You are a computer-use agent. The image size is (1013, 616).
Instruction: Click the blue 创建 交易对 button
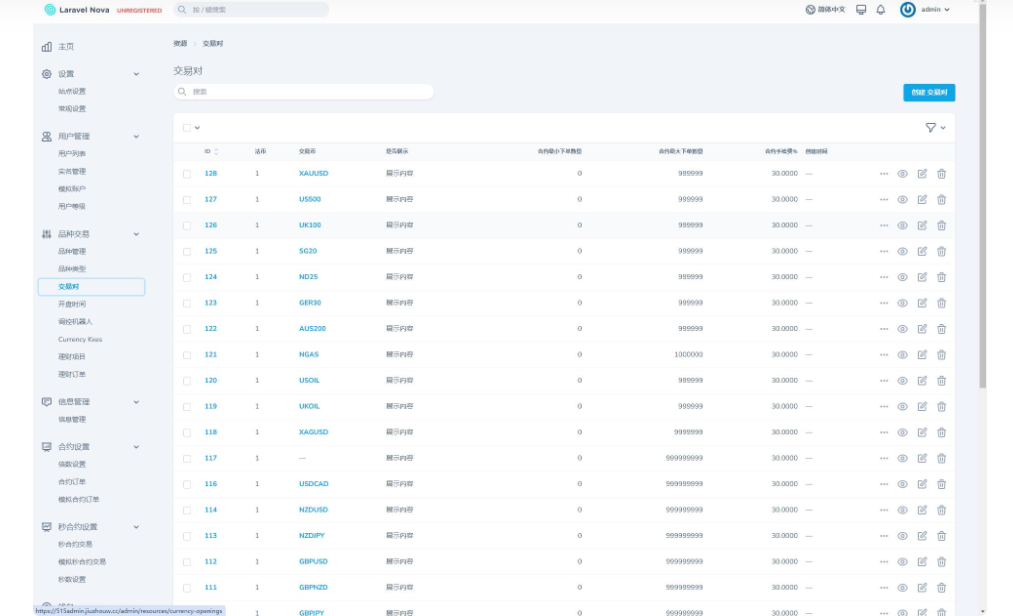pos(928,92)
